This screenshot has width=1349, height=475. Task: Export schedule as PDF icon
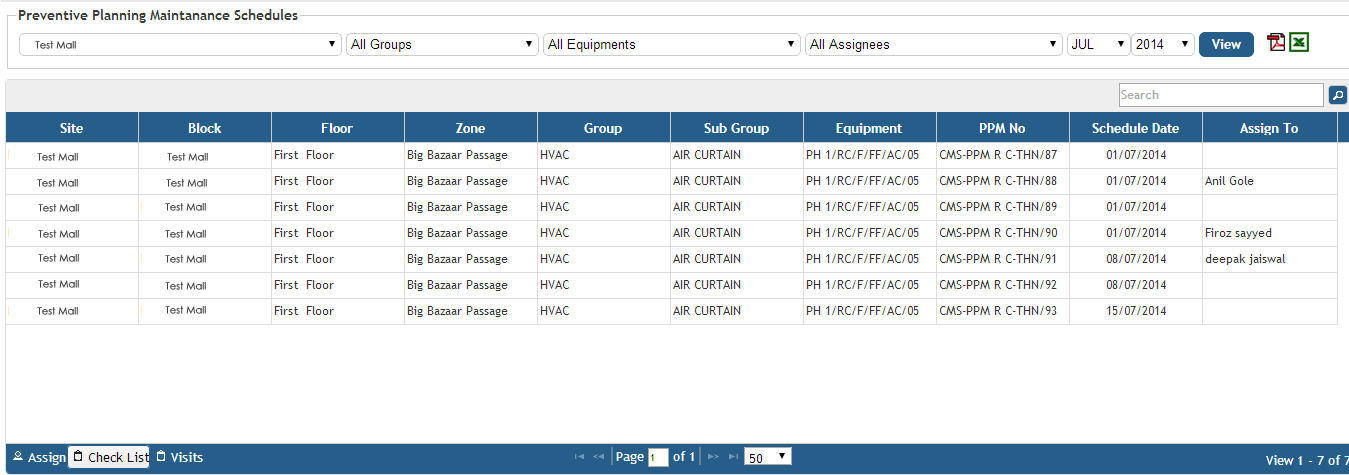(x=1276, y=43)
